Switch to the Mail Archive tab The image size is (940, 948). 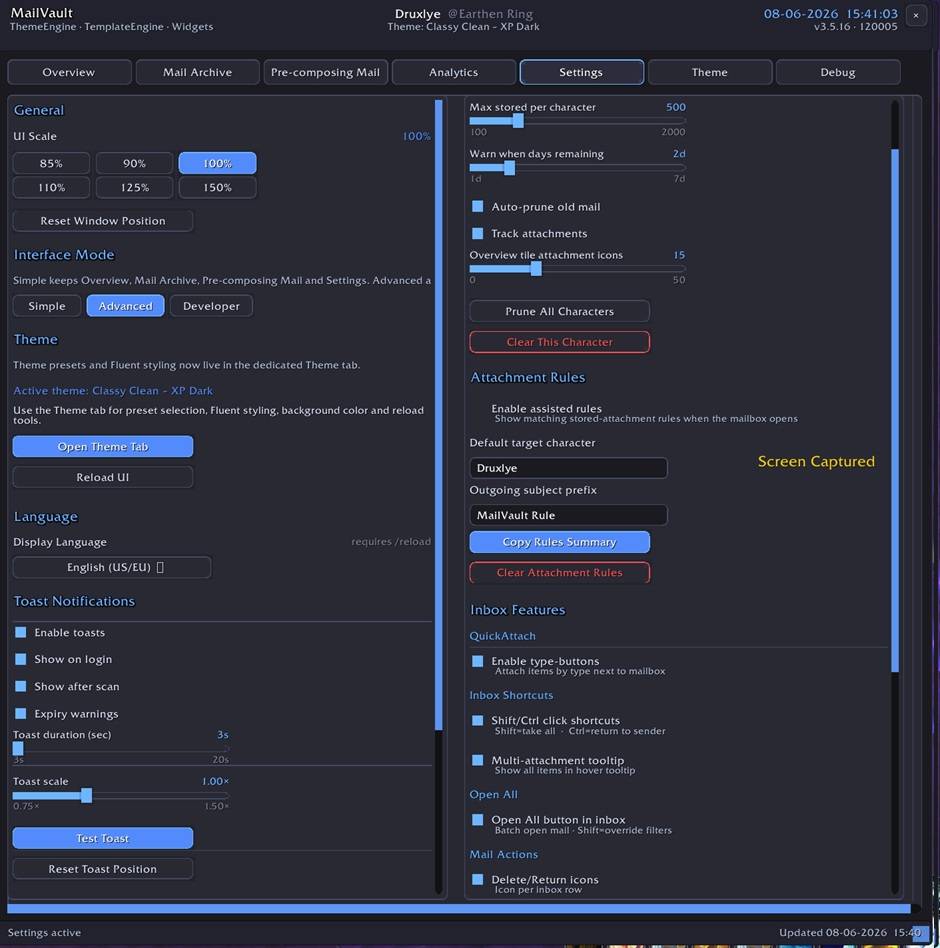click(197, 72)
